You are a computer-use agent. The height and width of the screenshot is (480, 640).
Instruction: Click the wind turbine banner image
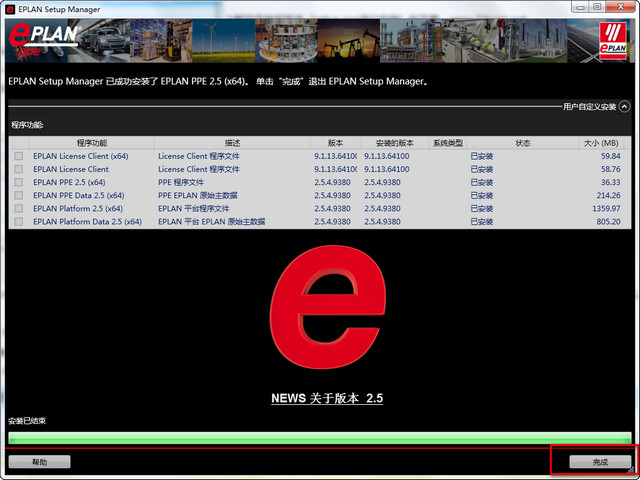(x=224, y=41)
